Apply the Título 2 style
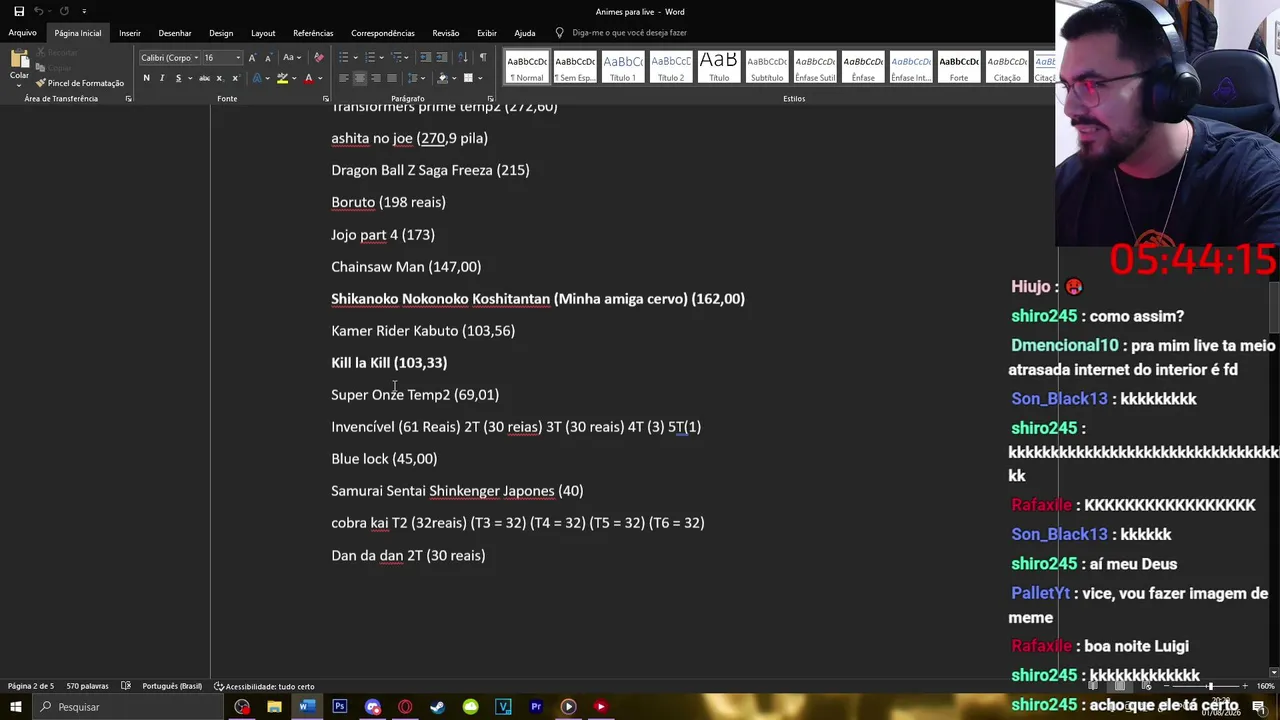Image resolution: width=1280 pixels, height=720 pixels. coord(671,67)
